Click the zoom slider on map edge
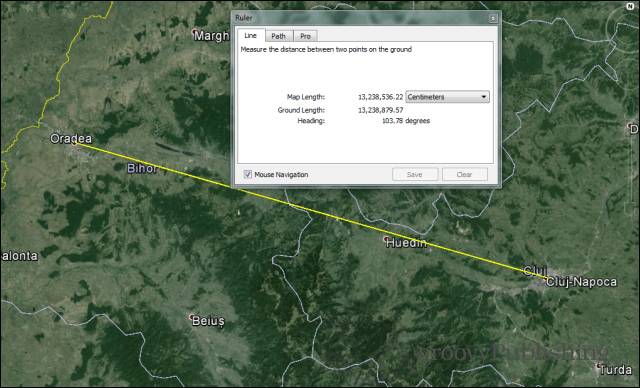 click(632, 171)
